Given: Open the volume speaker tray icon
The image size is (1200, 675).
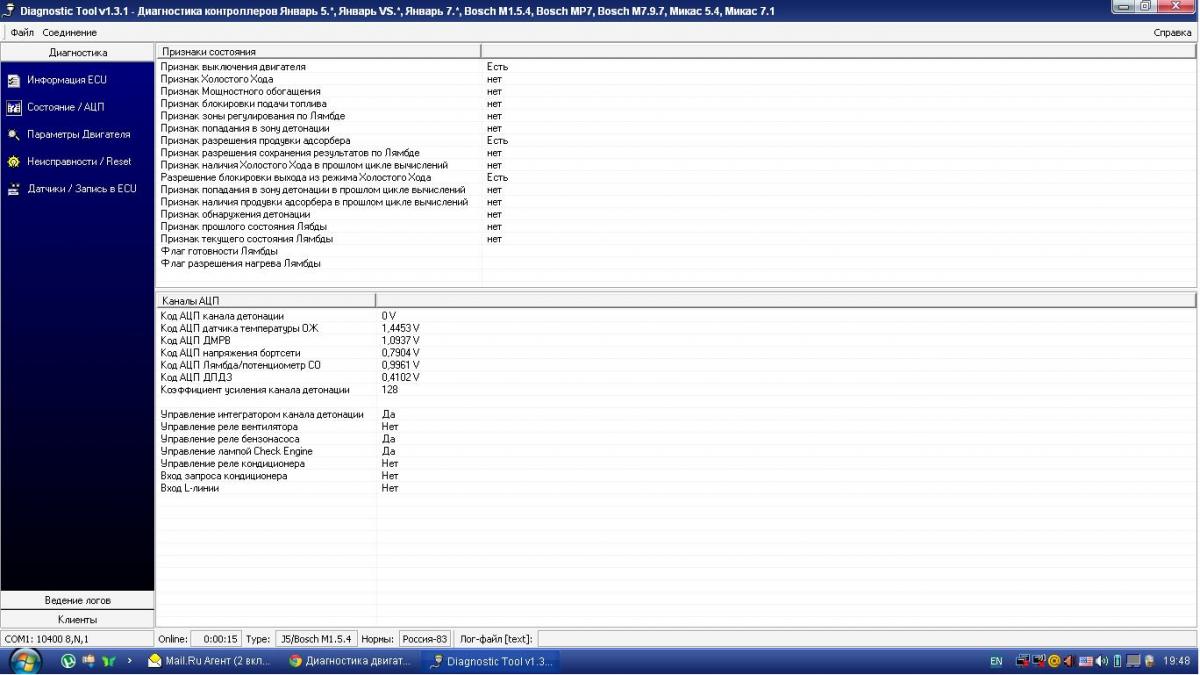Looking at the screenshot, I should [1101, 661].
